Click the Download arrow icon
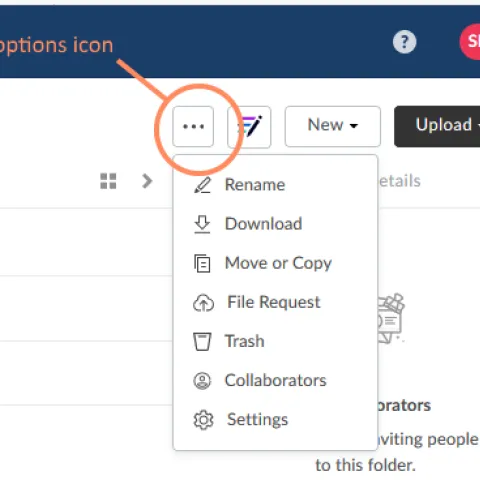This screenshot has height=480, width=480. (x=202, y=224)
